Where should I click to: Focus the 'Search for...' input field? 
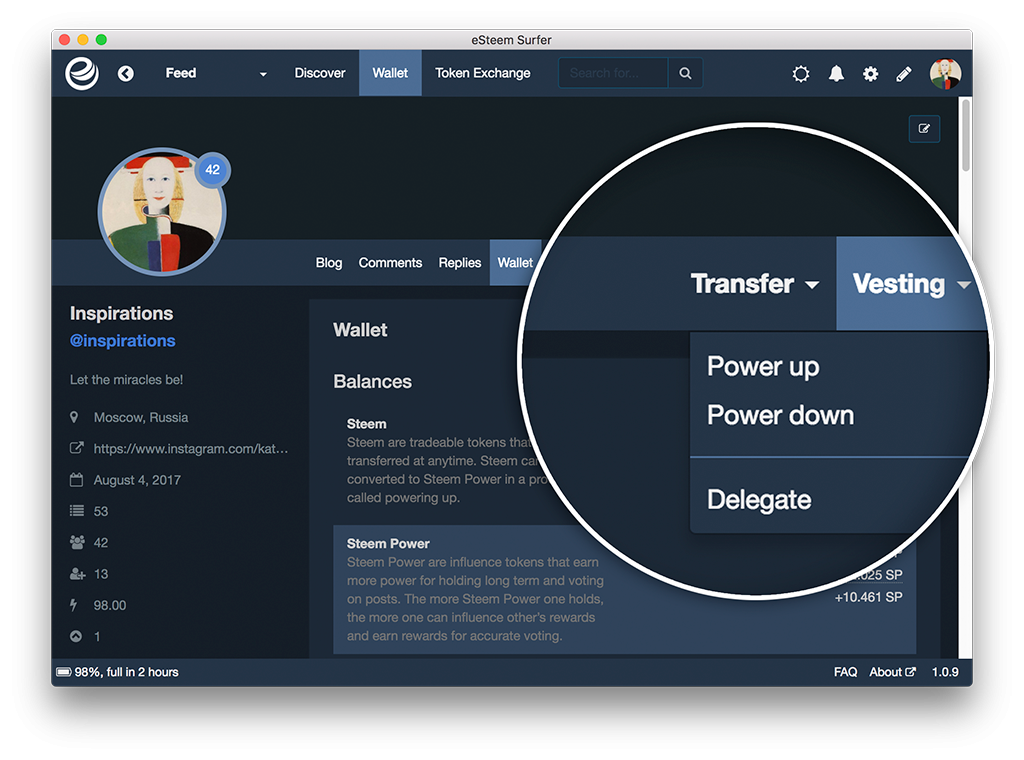click(x=613, y=73)
